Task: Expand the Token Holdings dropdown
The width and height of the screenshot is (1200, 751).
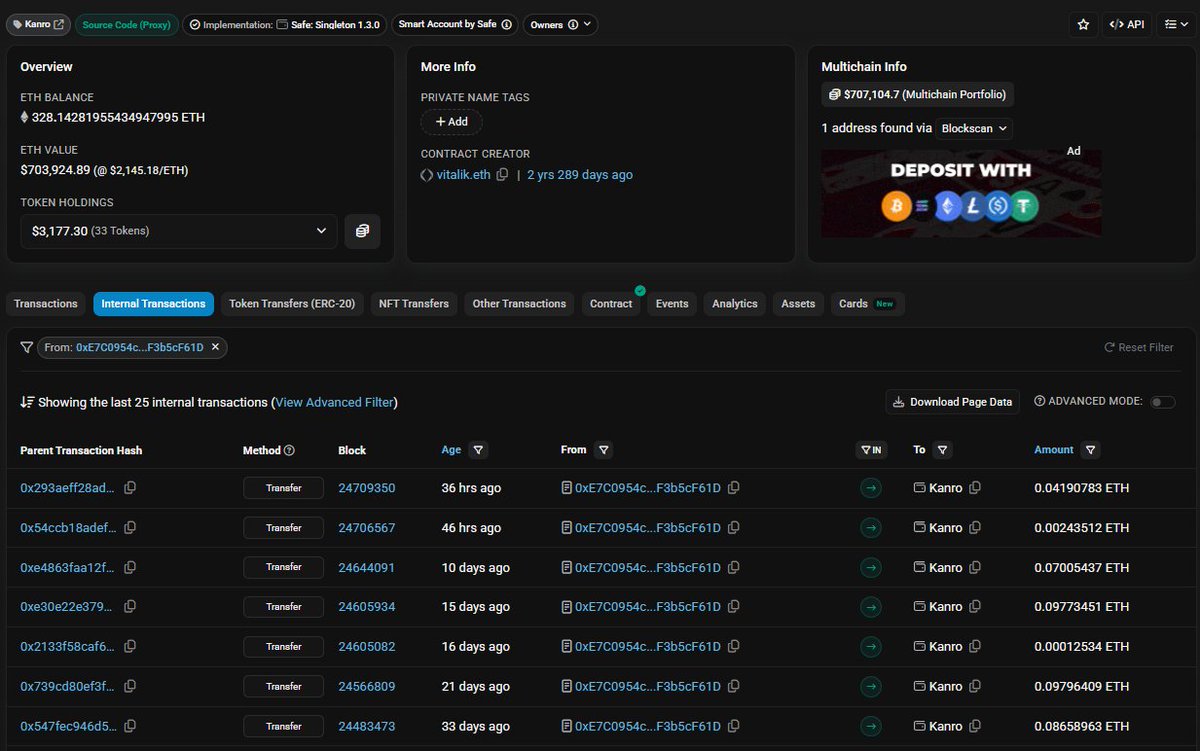Action: (179, 231)
